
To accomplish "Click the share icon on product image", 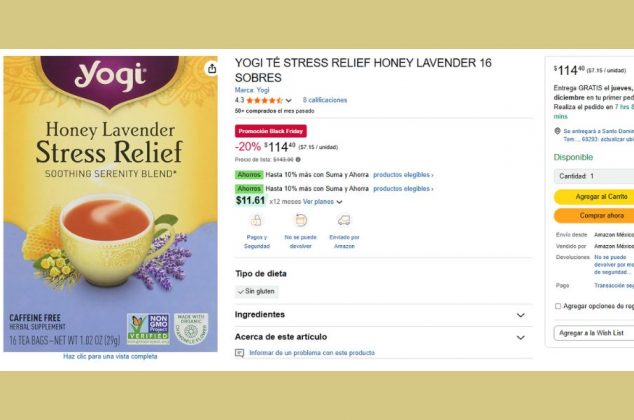I will [212, 69].
